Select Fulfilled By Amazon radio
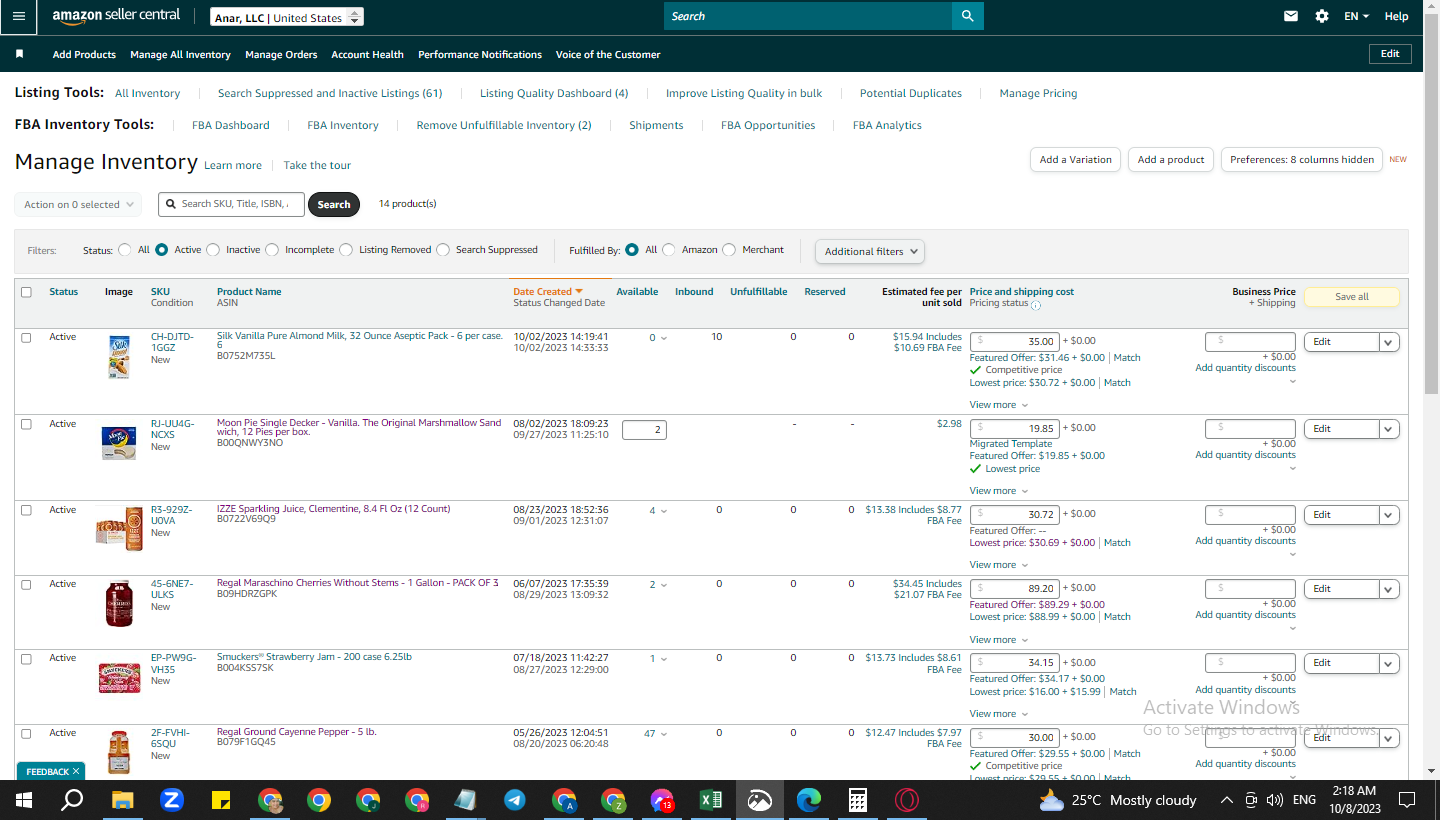Screen dimensions: 1440x820 point(669,250)
